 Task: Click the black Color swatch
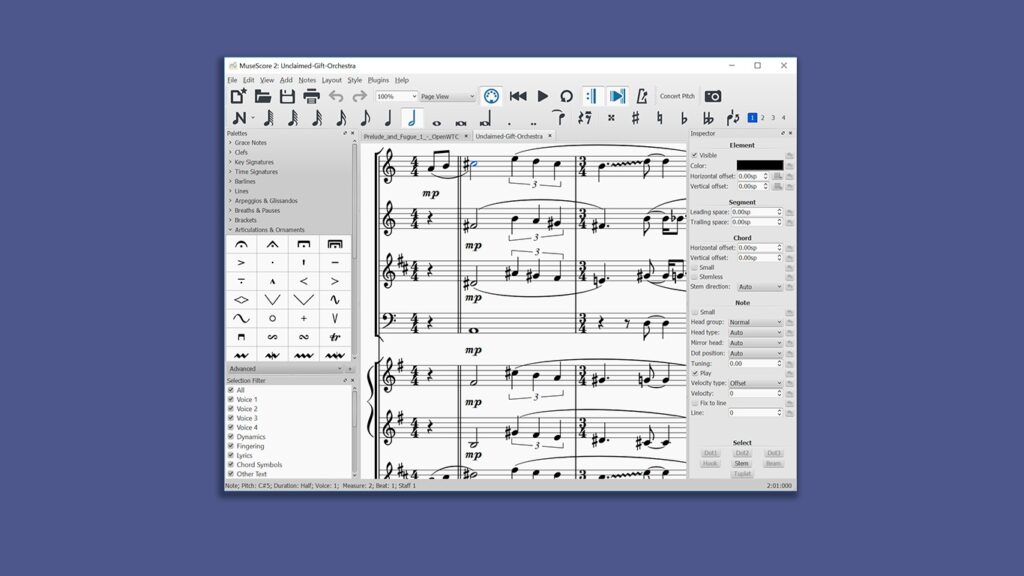[760, 166]
